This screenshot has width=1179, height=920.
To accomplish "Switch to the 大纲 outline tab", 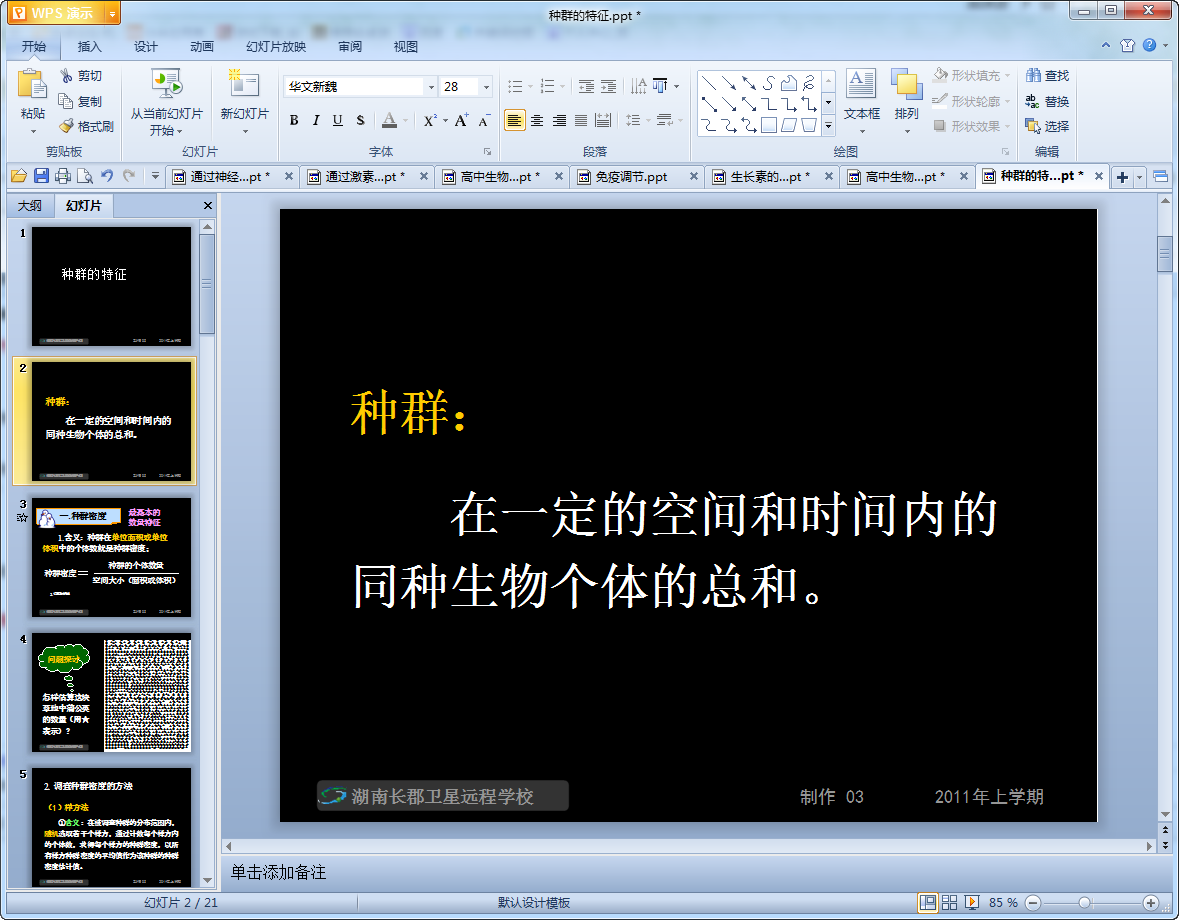I will pos(30,205).
